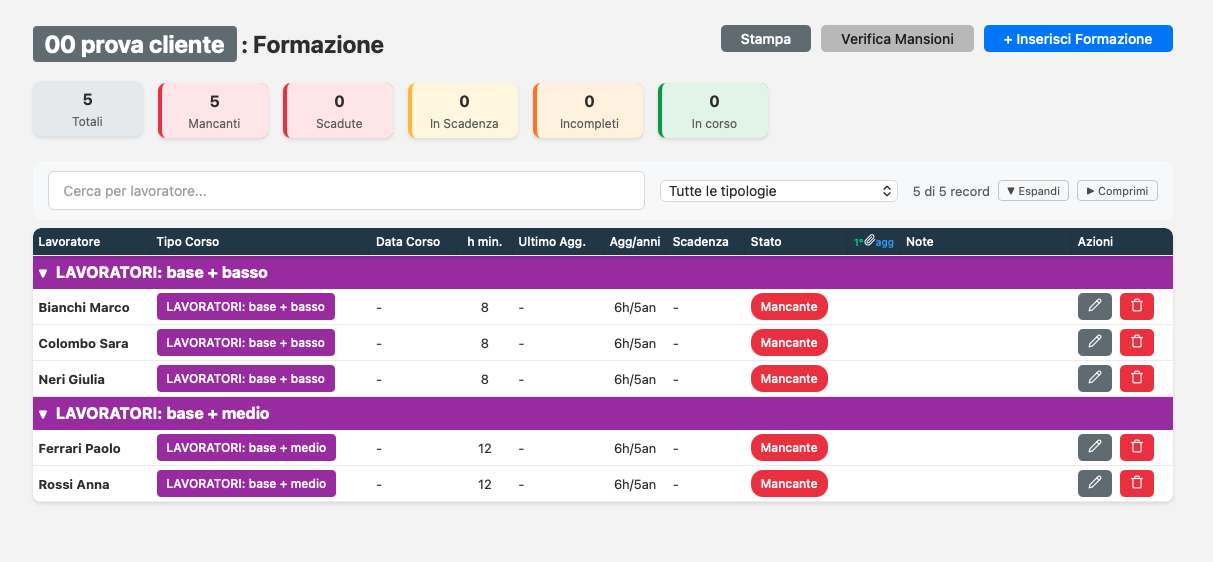
Task: Select the worker name Neri Giulia
Action: (71, 380)
